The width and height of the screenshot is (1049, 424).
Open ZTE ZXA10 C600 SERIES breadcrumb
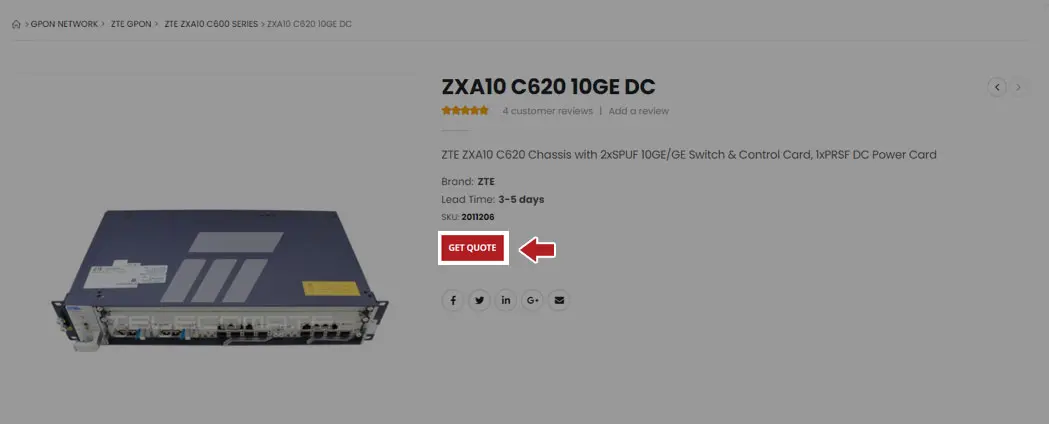[x=211, y=24]
